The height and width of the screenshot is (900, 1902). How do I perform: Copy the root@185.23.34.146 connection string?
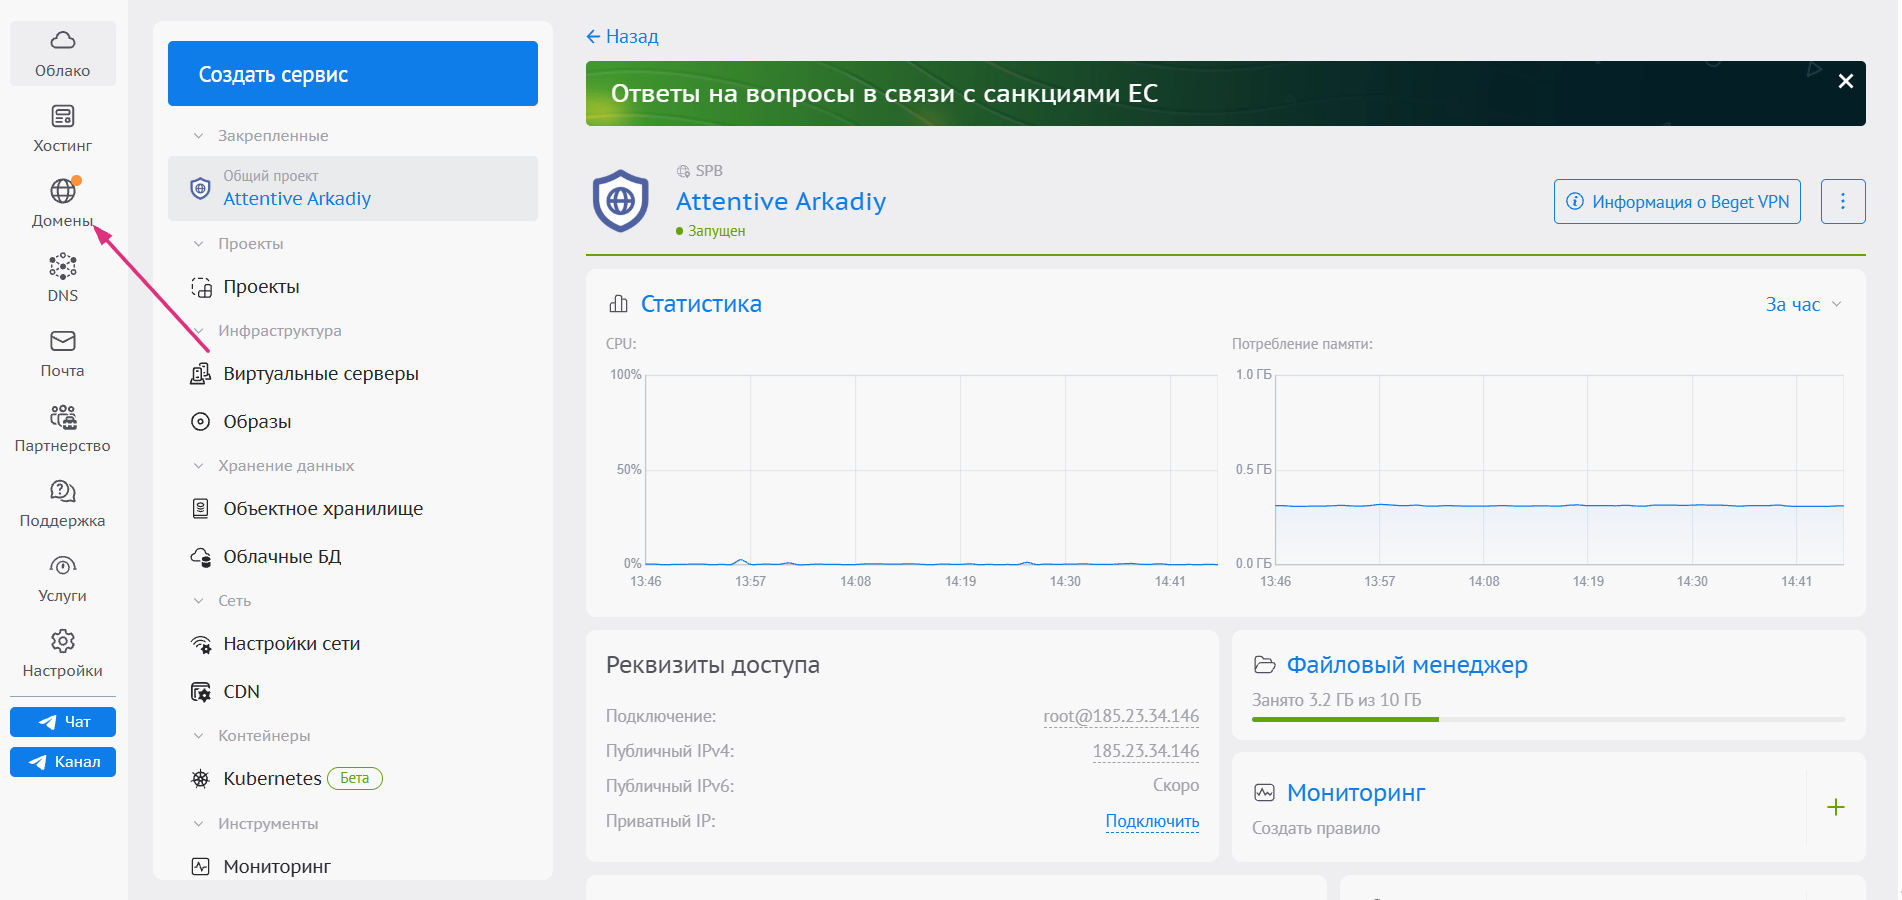point(1121,716)
